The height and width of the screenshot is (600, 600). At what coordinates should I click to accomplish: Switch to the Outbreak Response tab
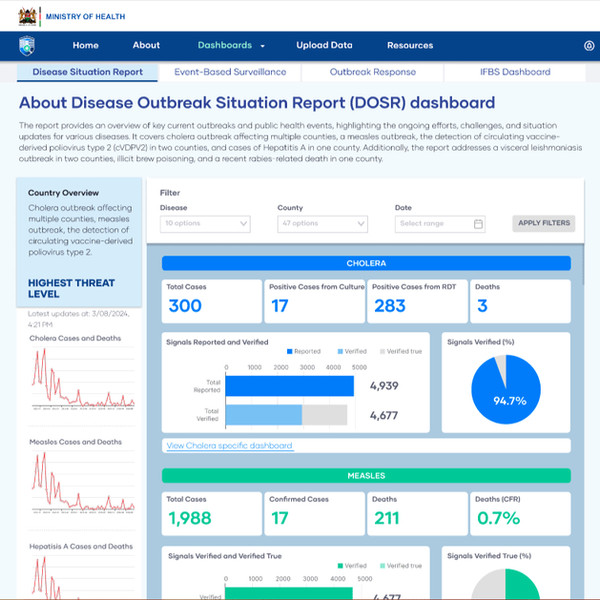(x=373, y=72)
